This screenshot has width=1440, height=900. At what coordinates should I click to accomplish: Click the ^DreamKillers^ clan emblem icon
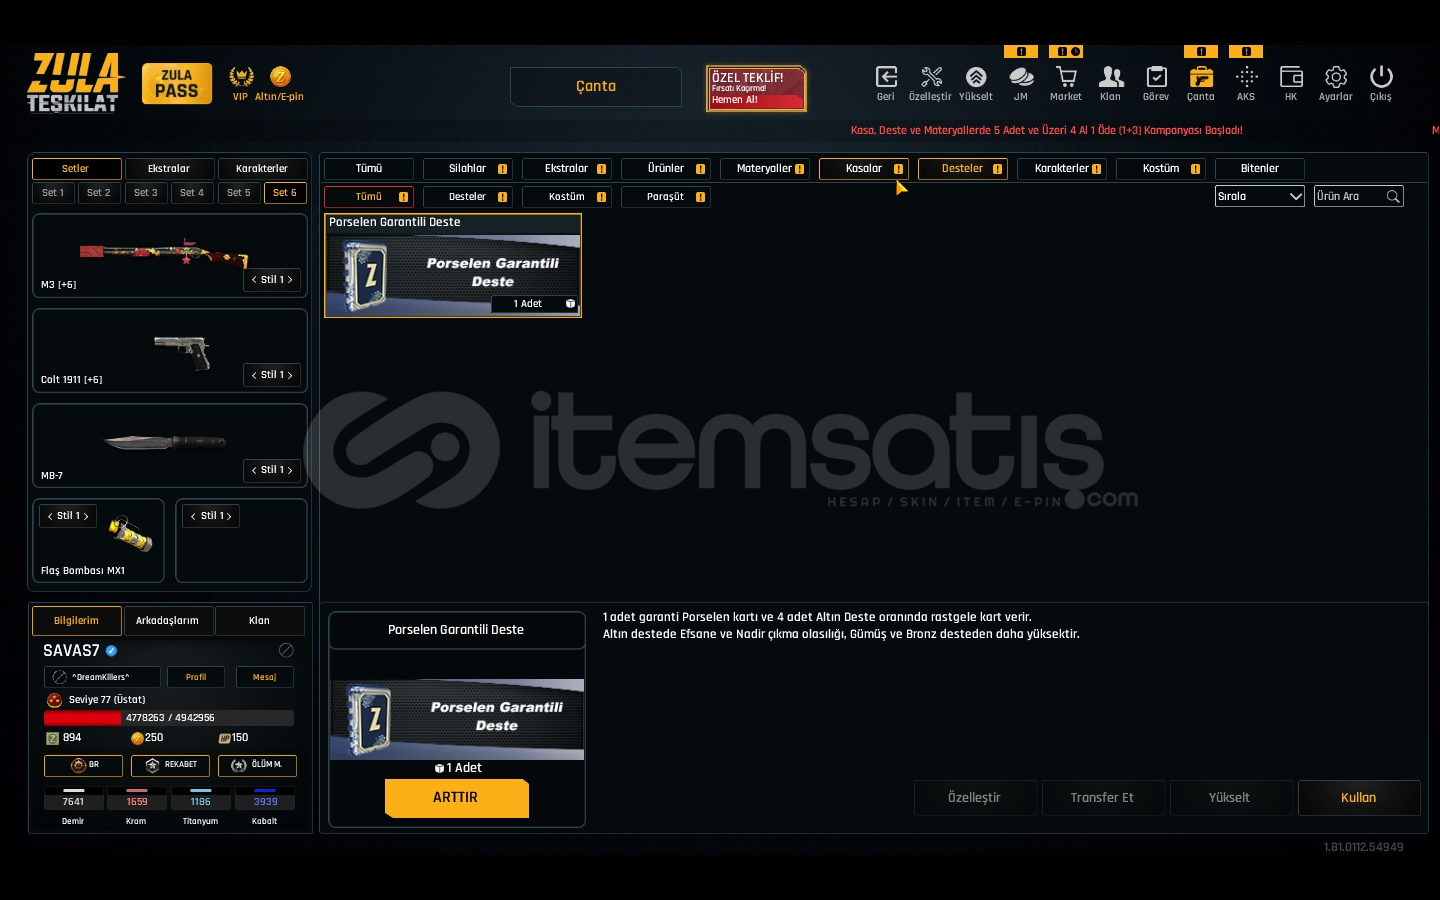coord(60,677)
